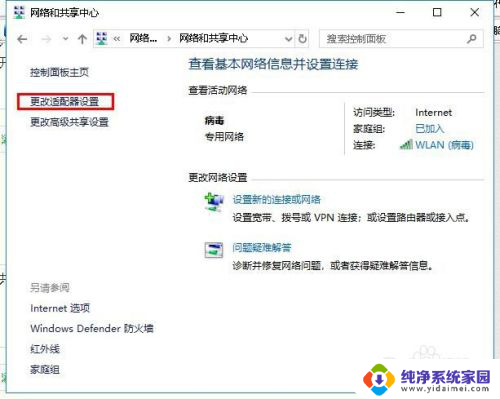Refresh the control panel page
Viewport: 500px width, 399px height.
(302, 39)
